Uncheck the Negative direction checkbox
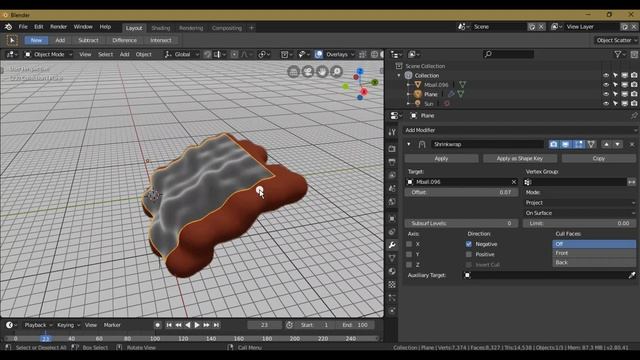Image resolution: width=640 pixels, height=360 pixels. click(469, 244)
